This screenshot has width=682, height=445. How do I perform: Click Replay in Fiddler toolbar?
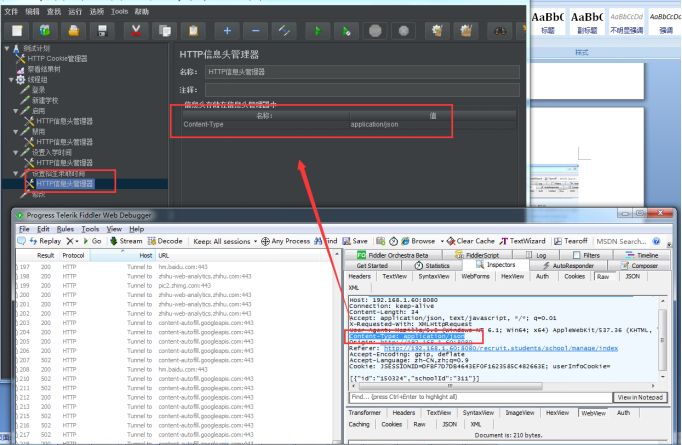coord(45,241)
